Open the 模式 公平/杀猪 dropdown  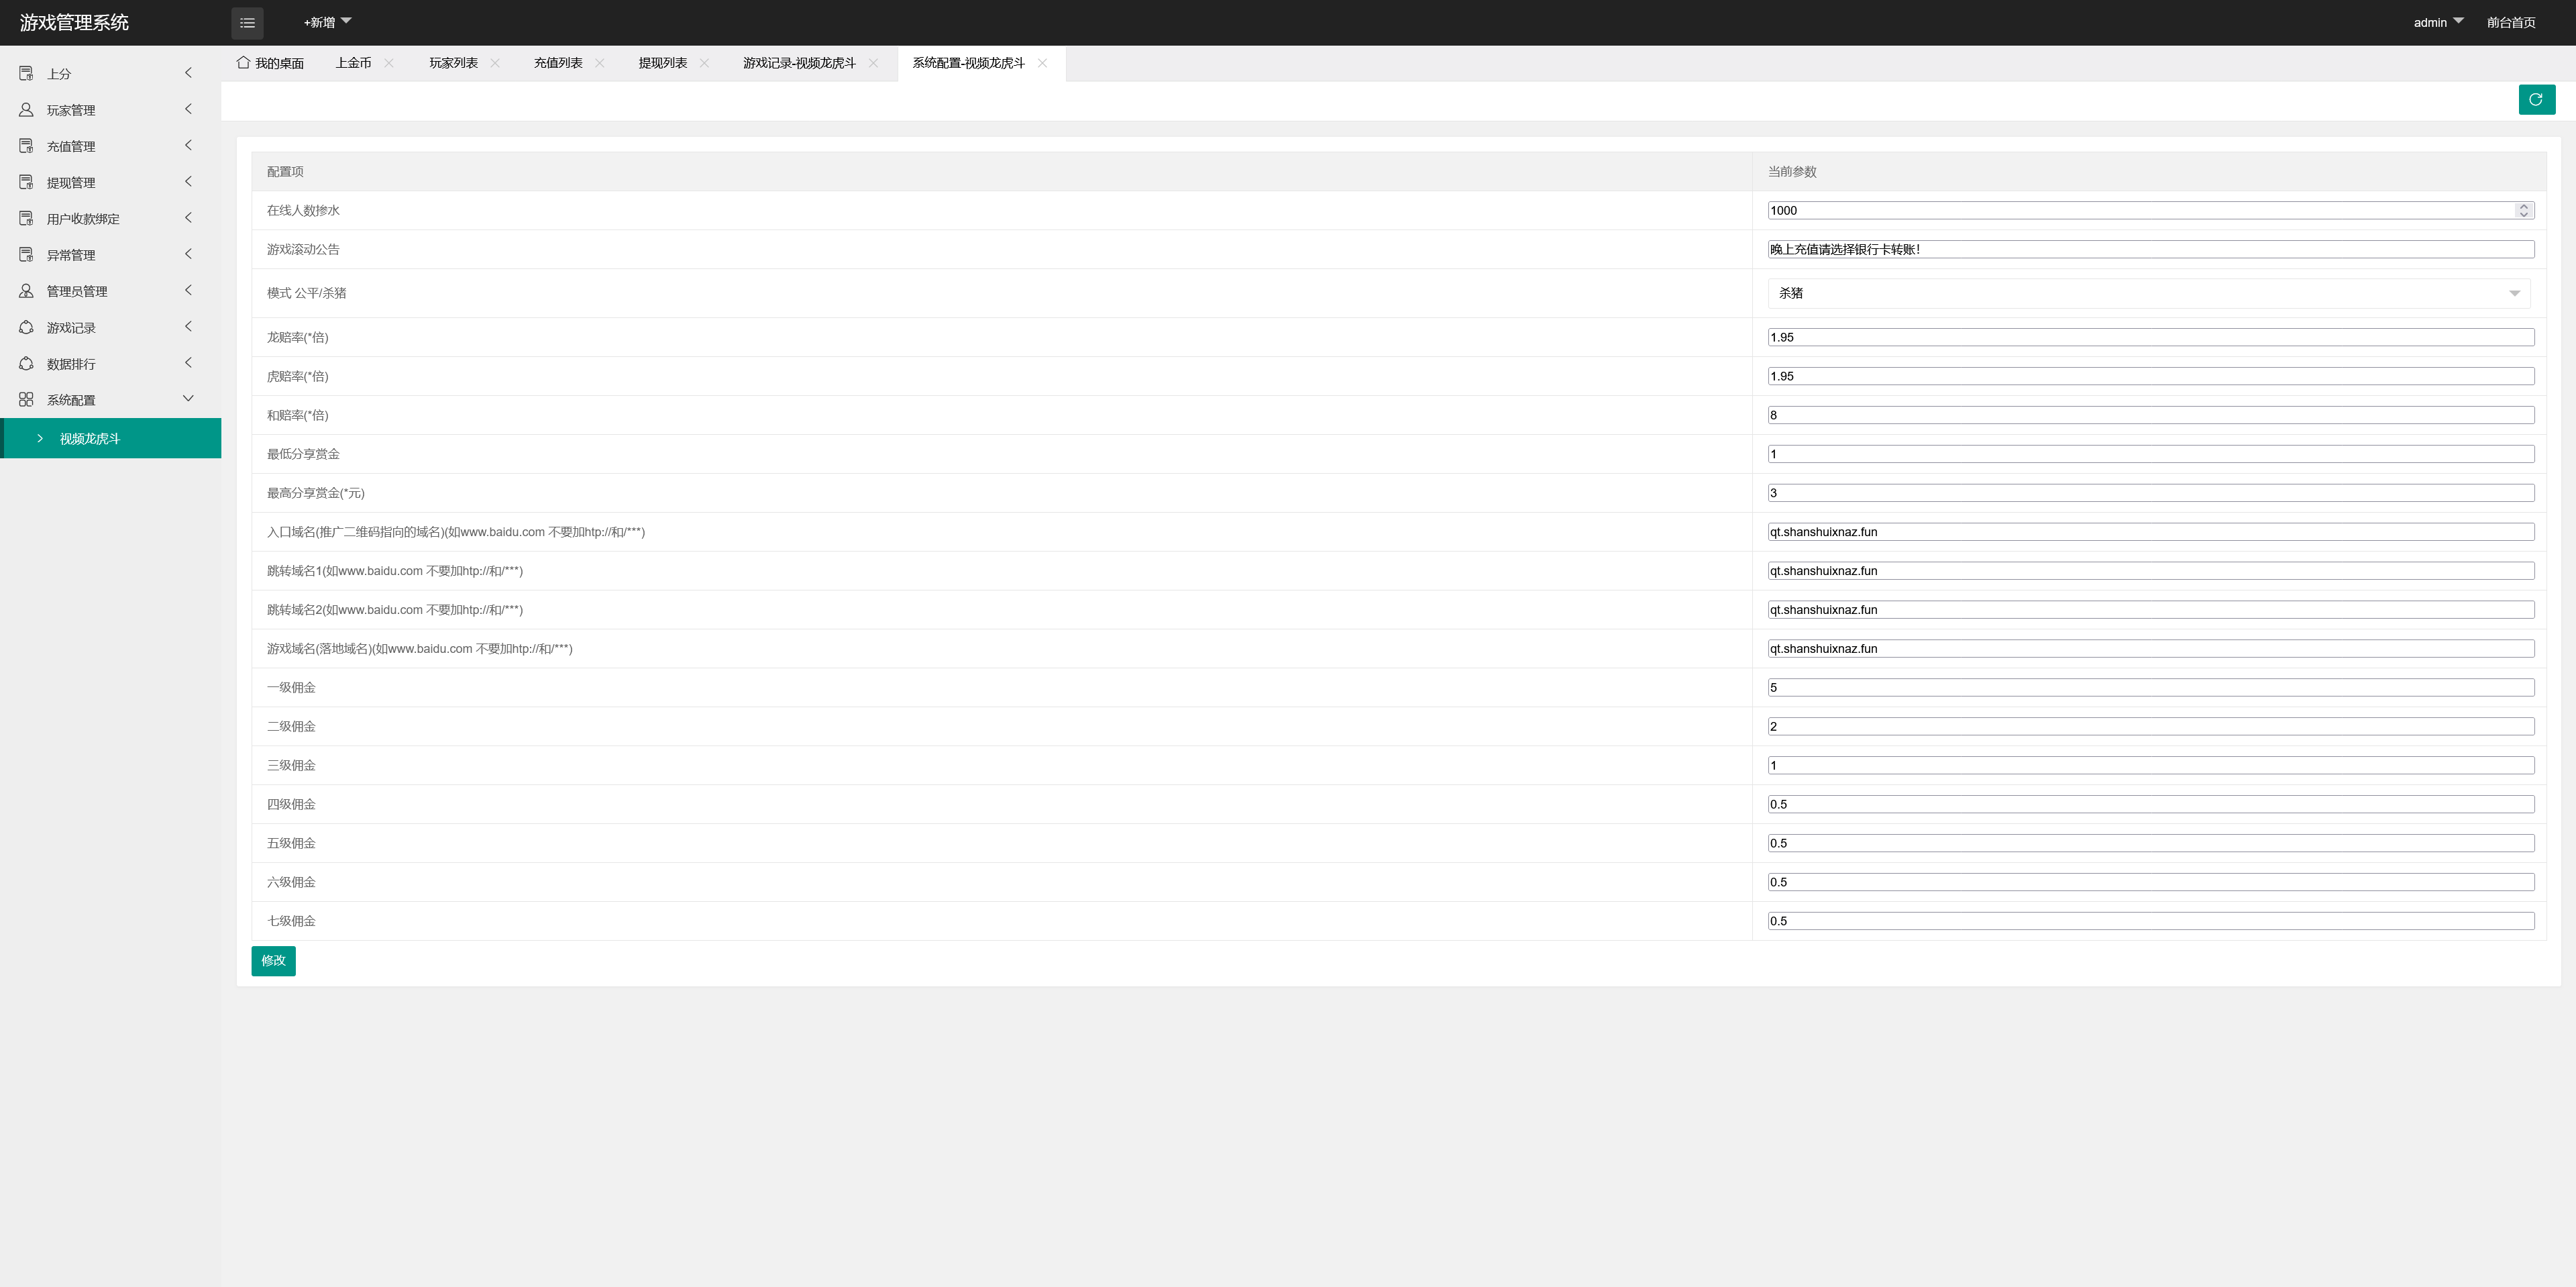2148,293
